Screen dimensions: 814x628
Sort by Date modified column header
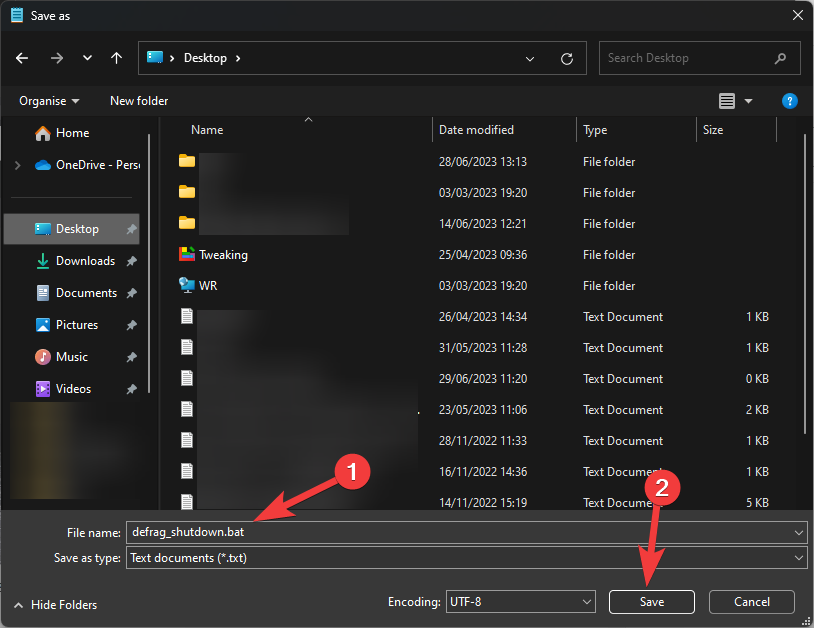[x=476, y=130]
